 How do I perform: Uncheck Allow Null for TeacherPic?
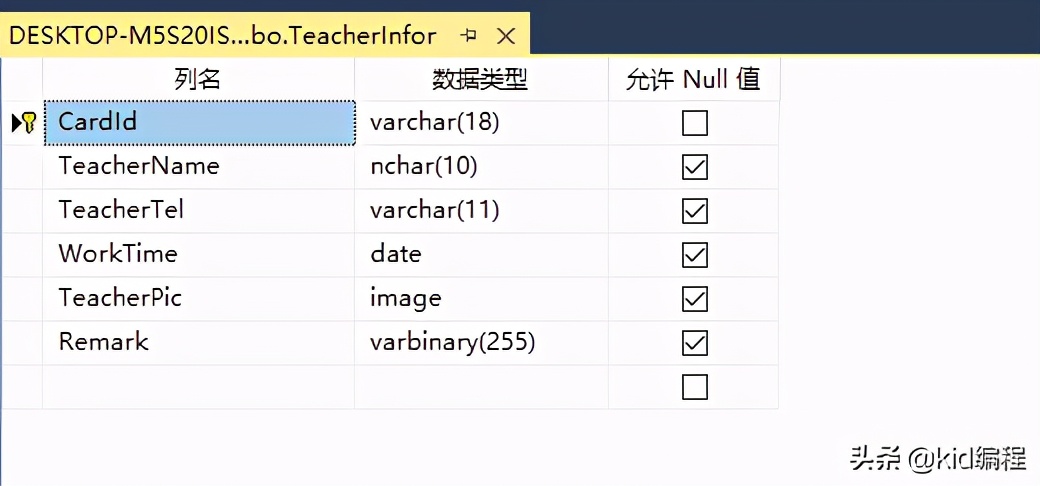point(694,299)
